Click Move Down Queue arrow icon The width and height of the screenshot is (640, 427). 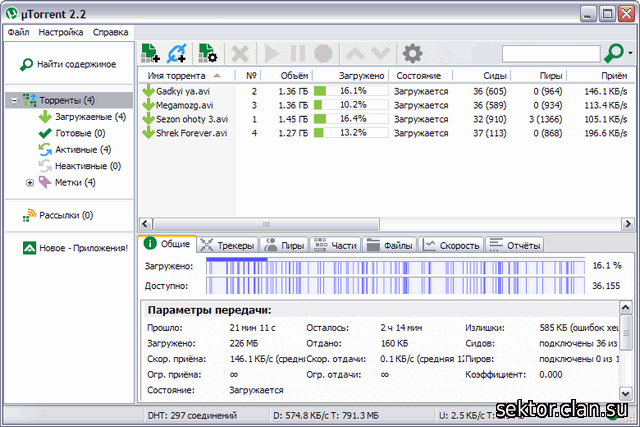point(380,53)
